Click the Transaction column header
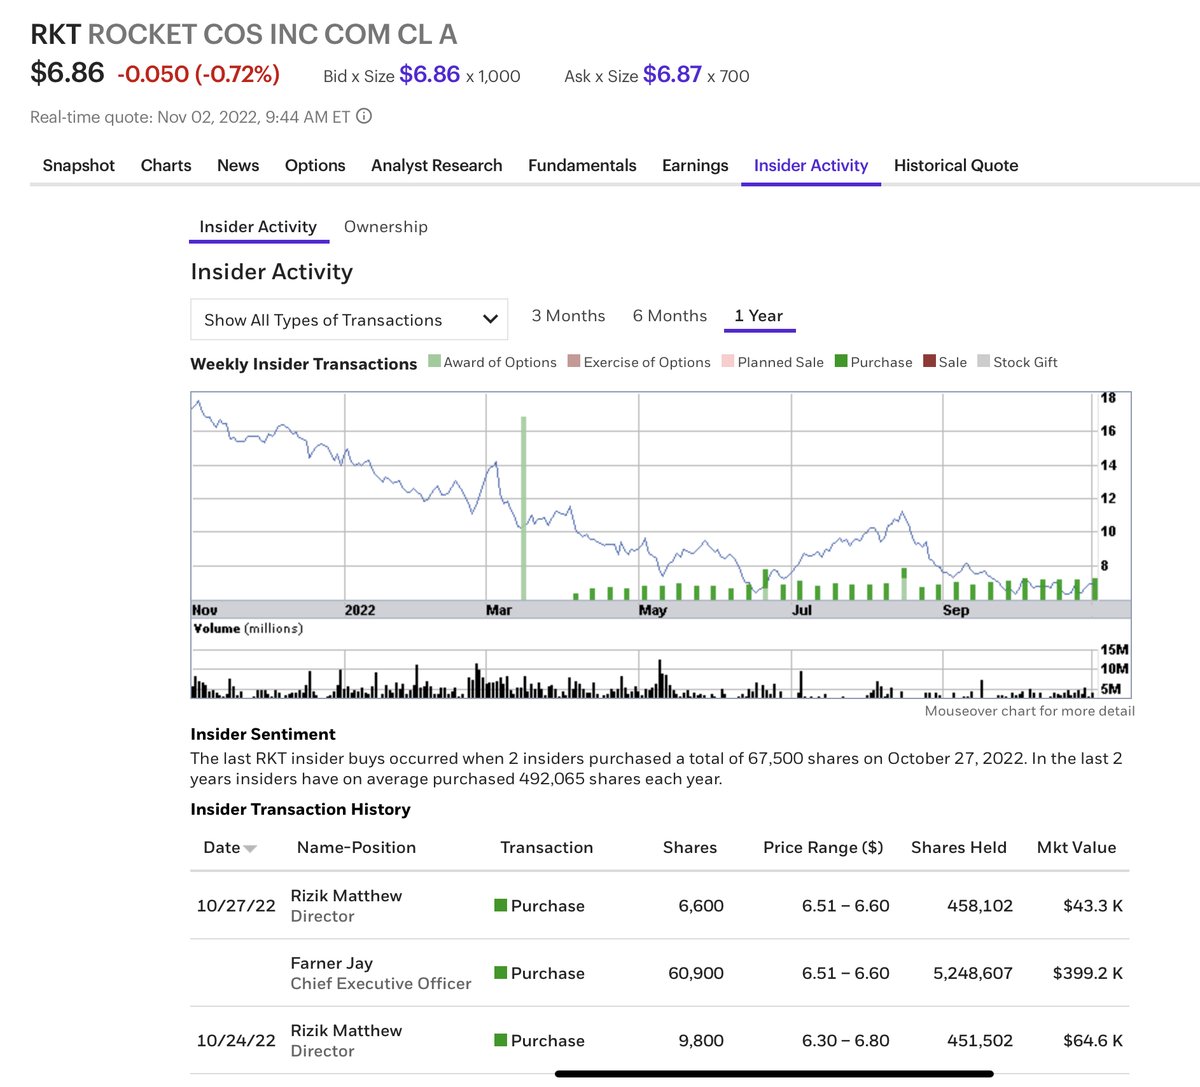This screenshot has height=1087, width=1200. click(547, 848)
